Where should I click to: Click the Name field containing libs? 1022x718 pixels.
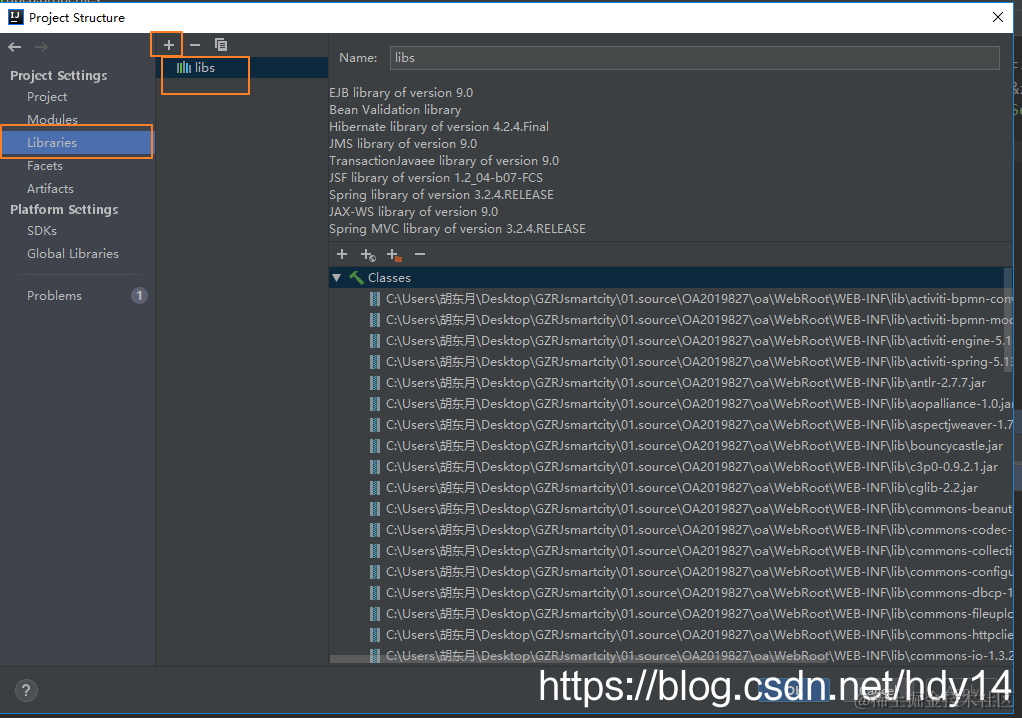click(x=694, y=58)
